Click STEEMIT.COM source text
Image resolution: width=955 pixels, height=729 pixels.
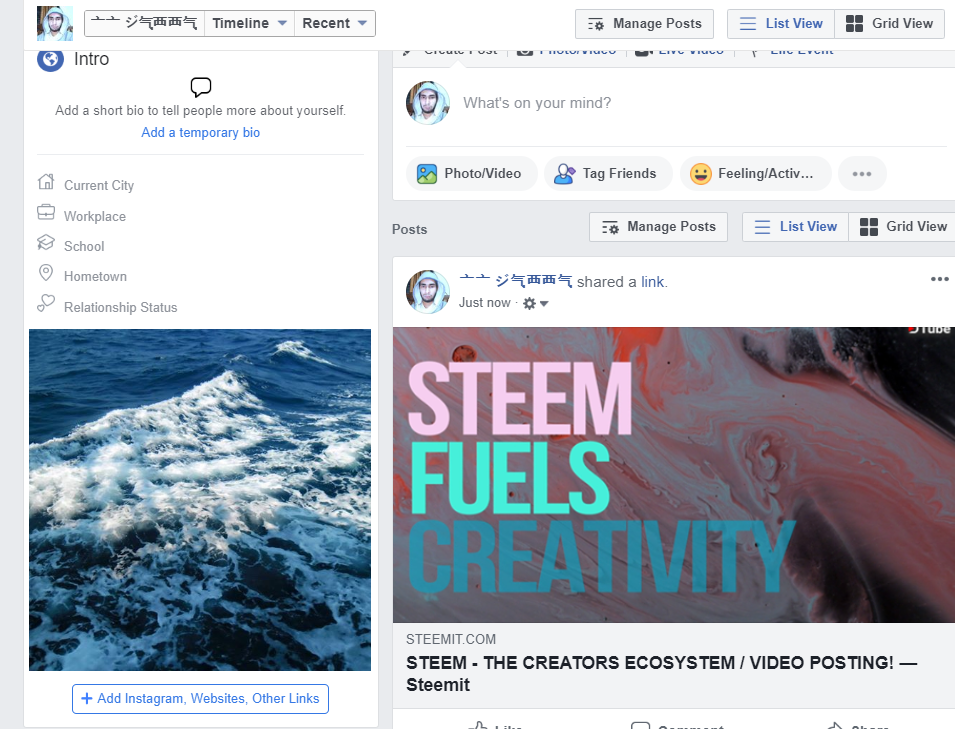(x=451, y=639)
